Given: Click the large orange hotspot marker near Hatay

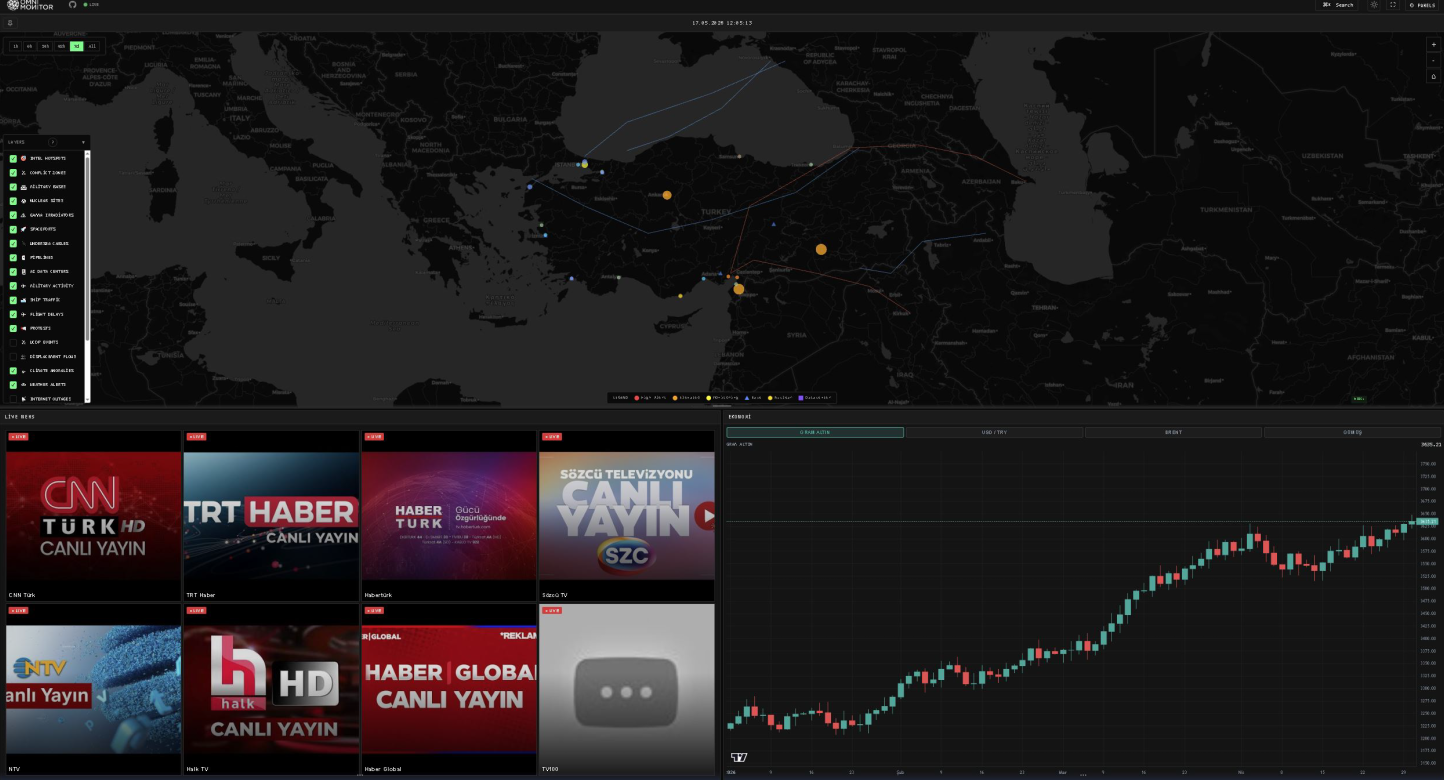Looking at the screenshot, I should 739,289.
